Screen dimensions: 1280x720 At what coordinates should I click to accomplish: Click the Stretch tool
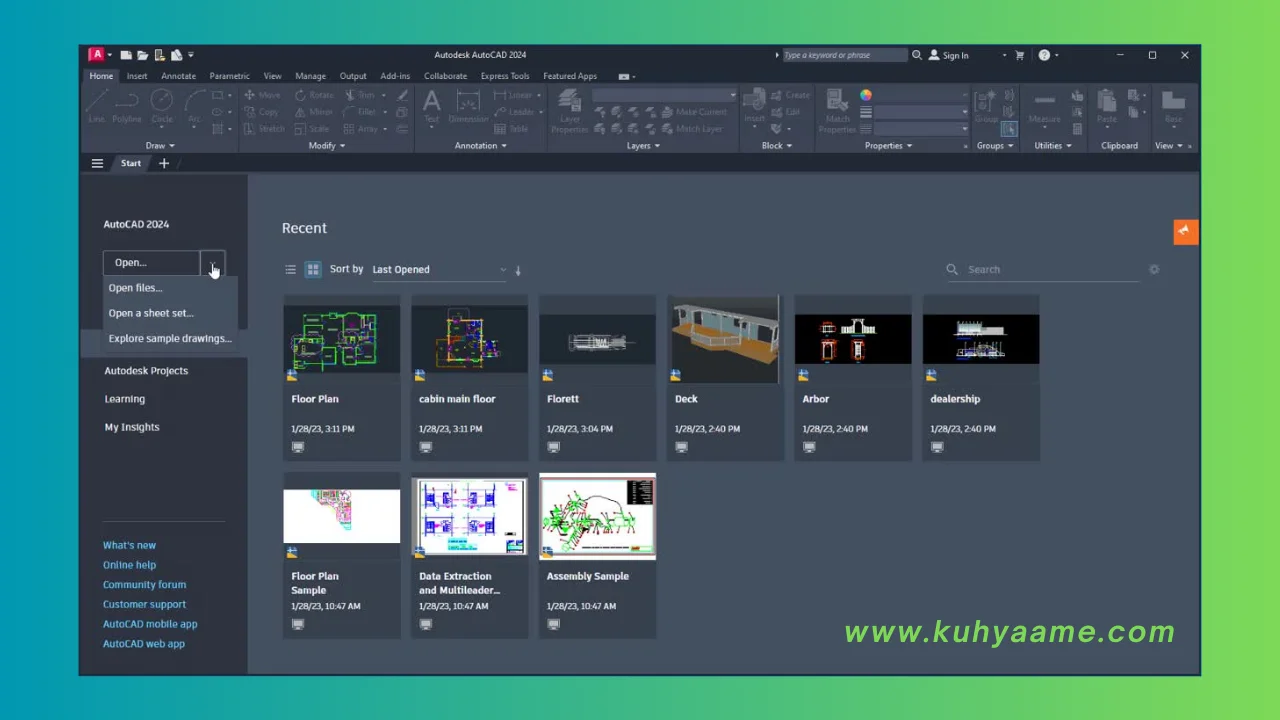[264, 129]
